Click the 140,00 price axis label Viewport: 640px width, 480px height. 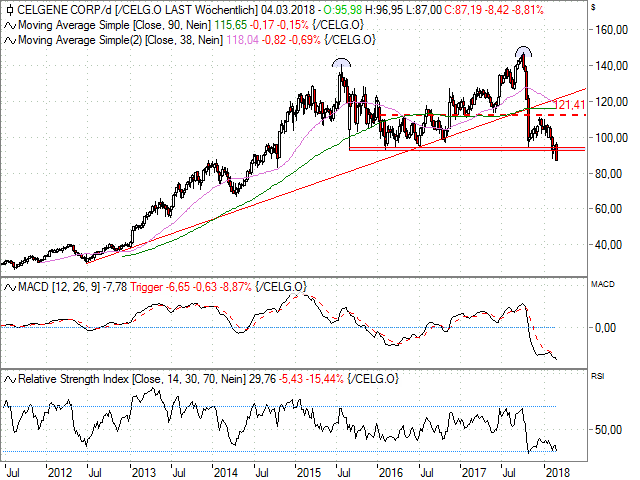pyautogui.click(x=611, y=66)
